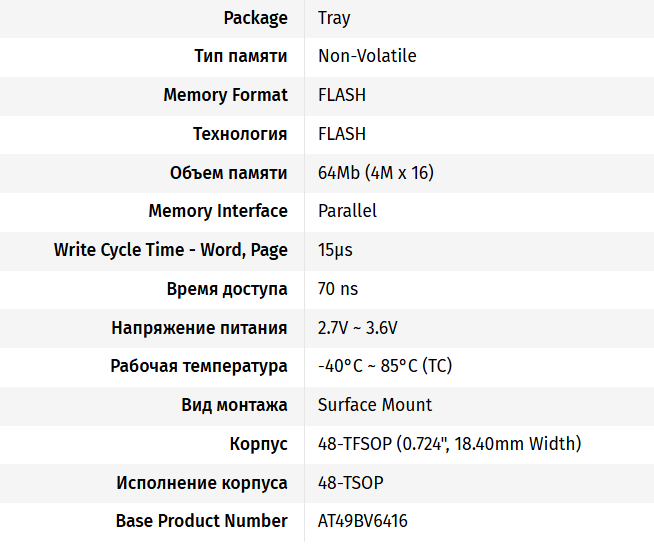Select the "AT49BV6416" base product number

pyautogui.click(x=363, y=521)
